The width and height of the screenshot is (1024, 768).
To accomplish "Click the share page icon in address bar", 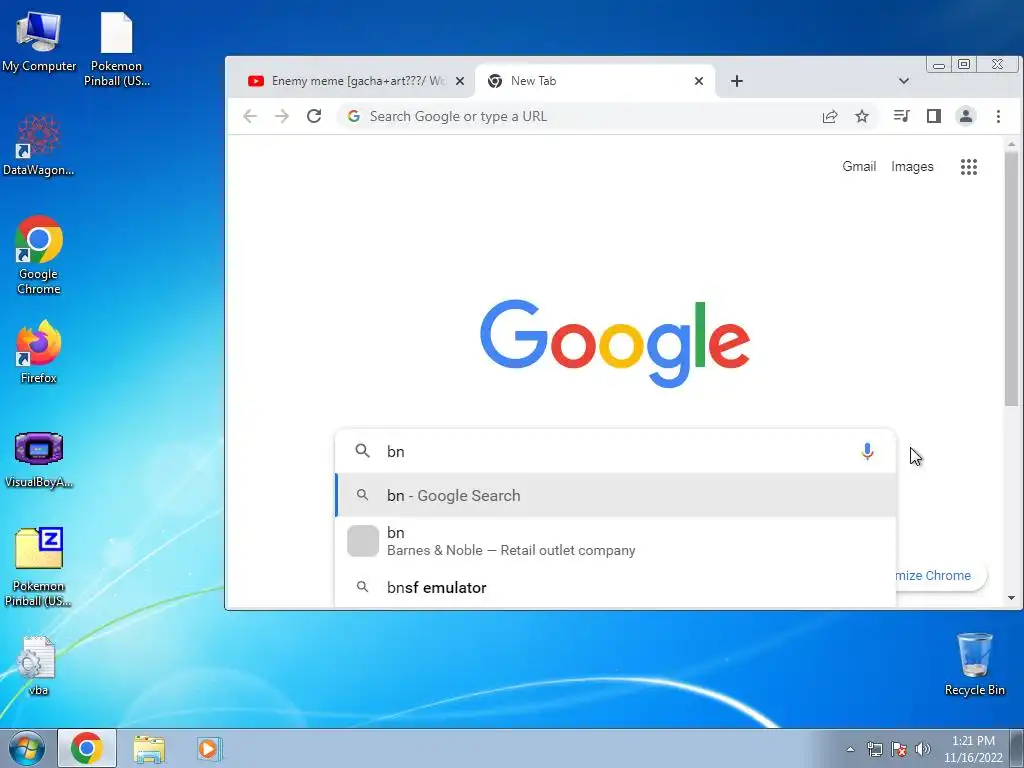I will (x=830, y=116).
